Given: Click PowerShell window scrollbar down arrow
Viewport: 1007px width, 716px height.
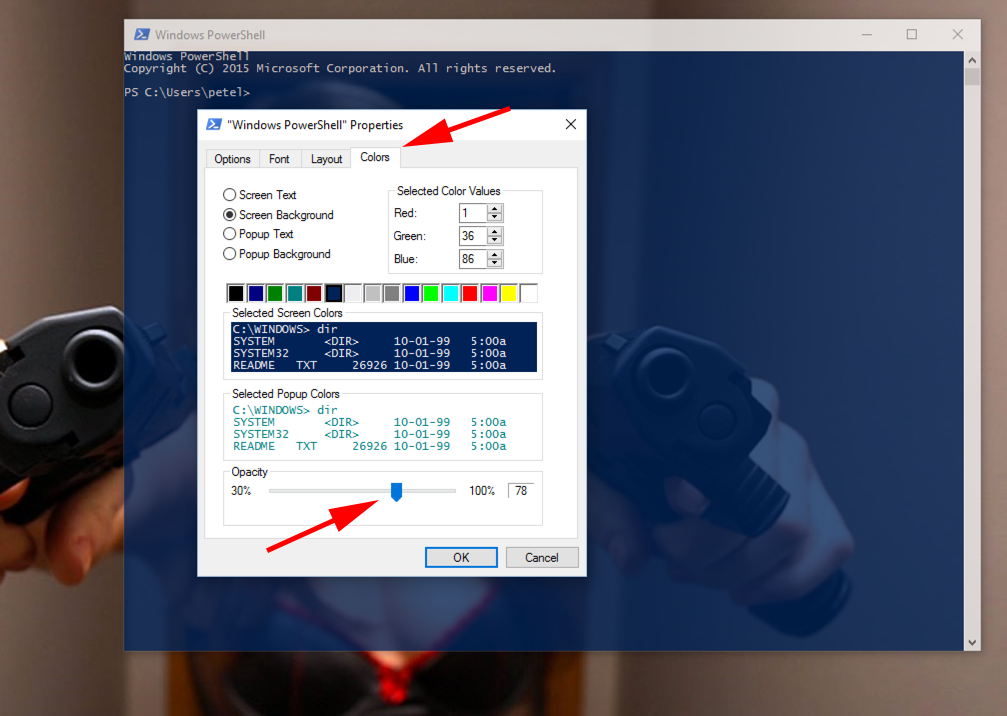Looking at the screenshot, I should click(x=972, y=642).
